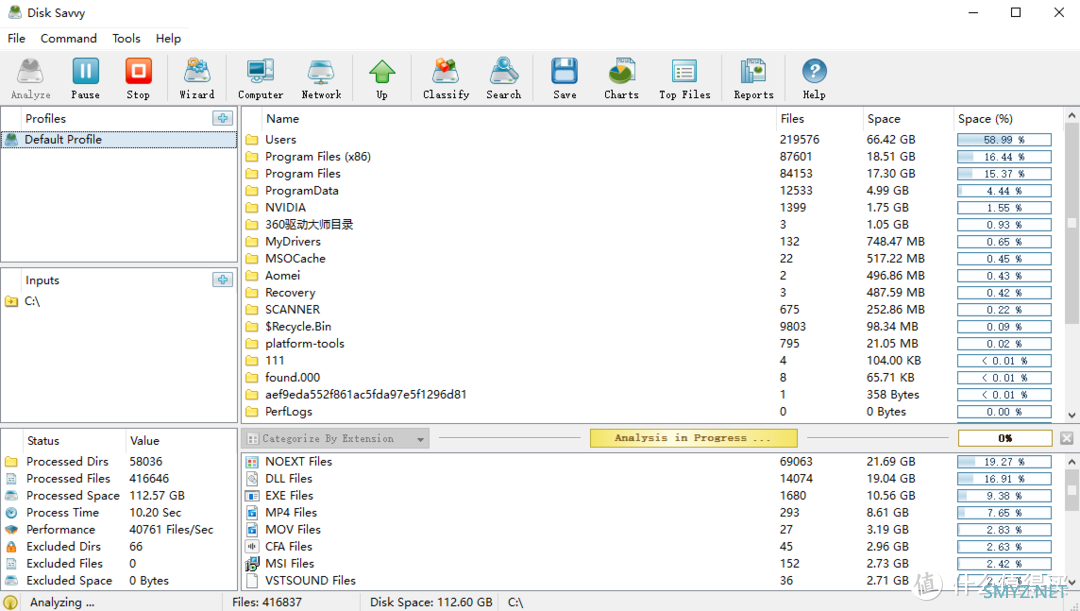Select the PerfLogs folder row
Screen dimensions: 1080x611
coord(653,411)
